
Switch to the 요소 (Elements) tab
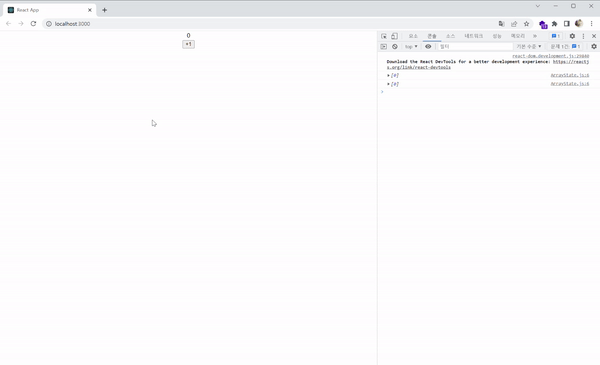[x=413, y=36]
